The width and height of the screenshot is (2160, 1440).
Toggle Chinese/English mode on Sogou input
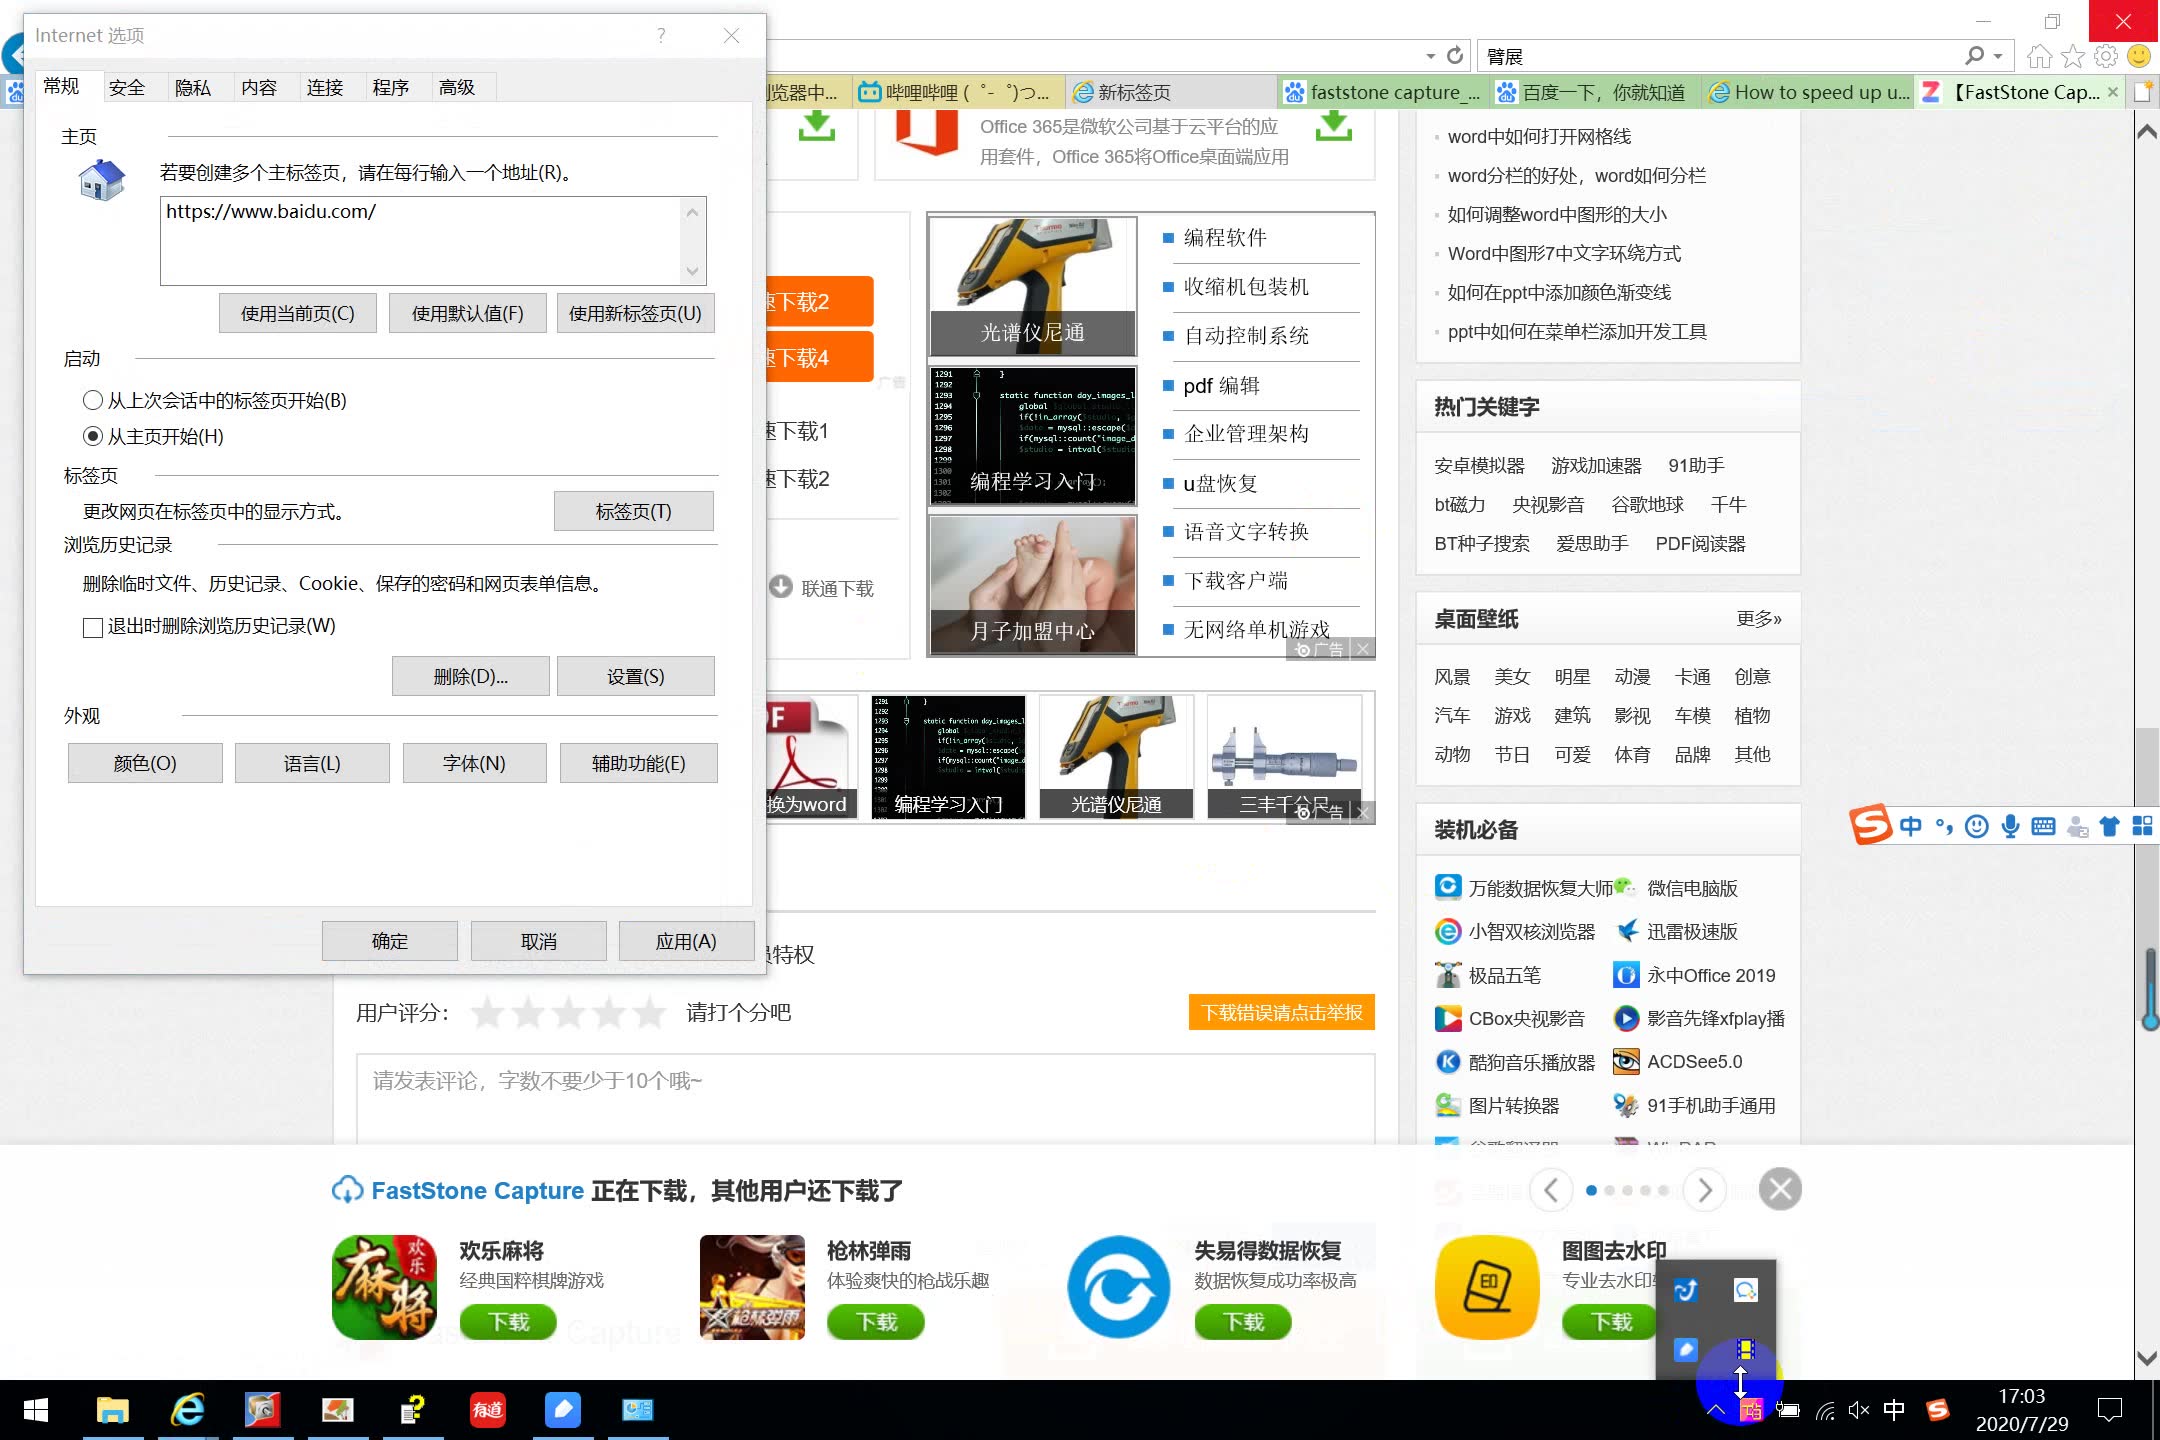pos(1910,826)
